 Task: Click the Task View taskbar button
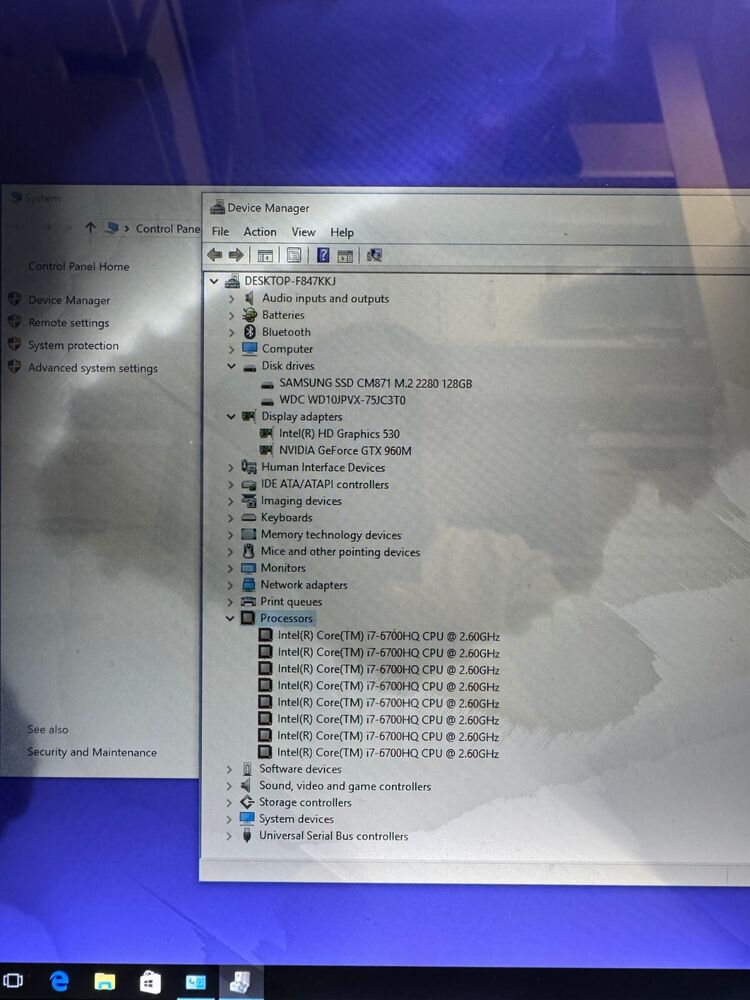pyautogui.click(x=13, y=980)
